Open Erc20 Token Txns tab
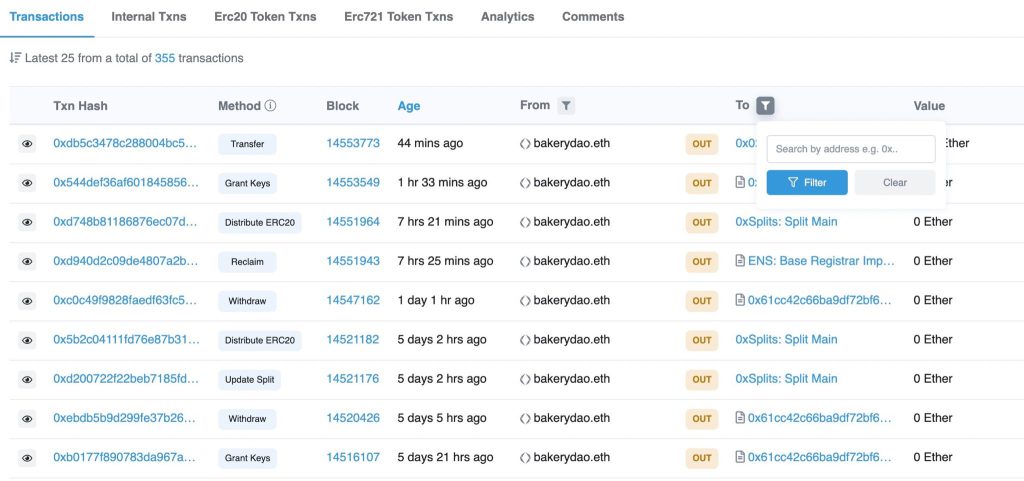Screen dimensions: 1024x481 (x=265, y=17)
